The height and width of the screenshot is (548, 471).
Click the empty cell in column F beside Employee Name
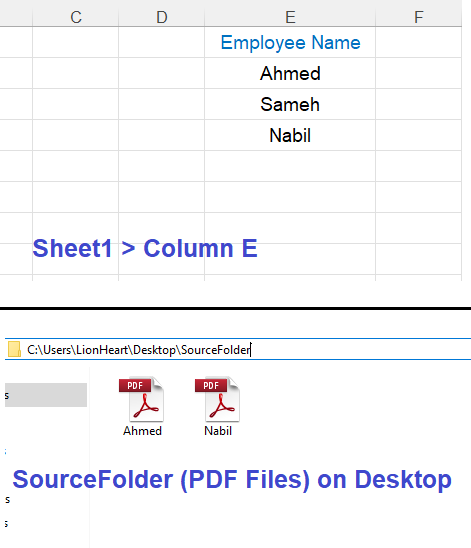coord(419,42)
